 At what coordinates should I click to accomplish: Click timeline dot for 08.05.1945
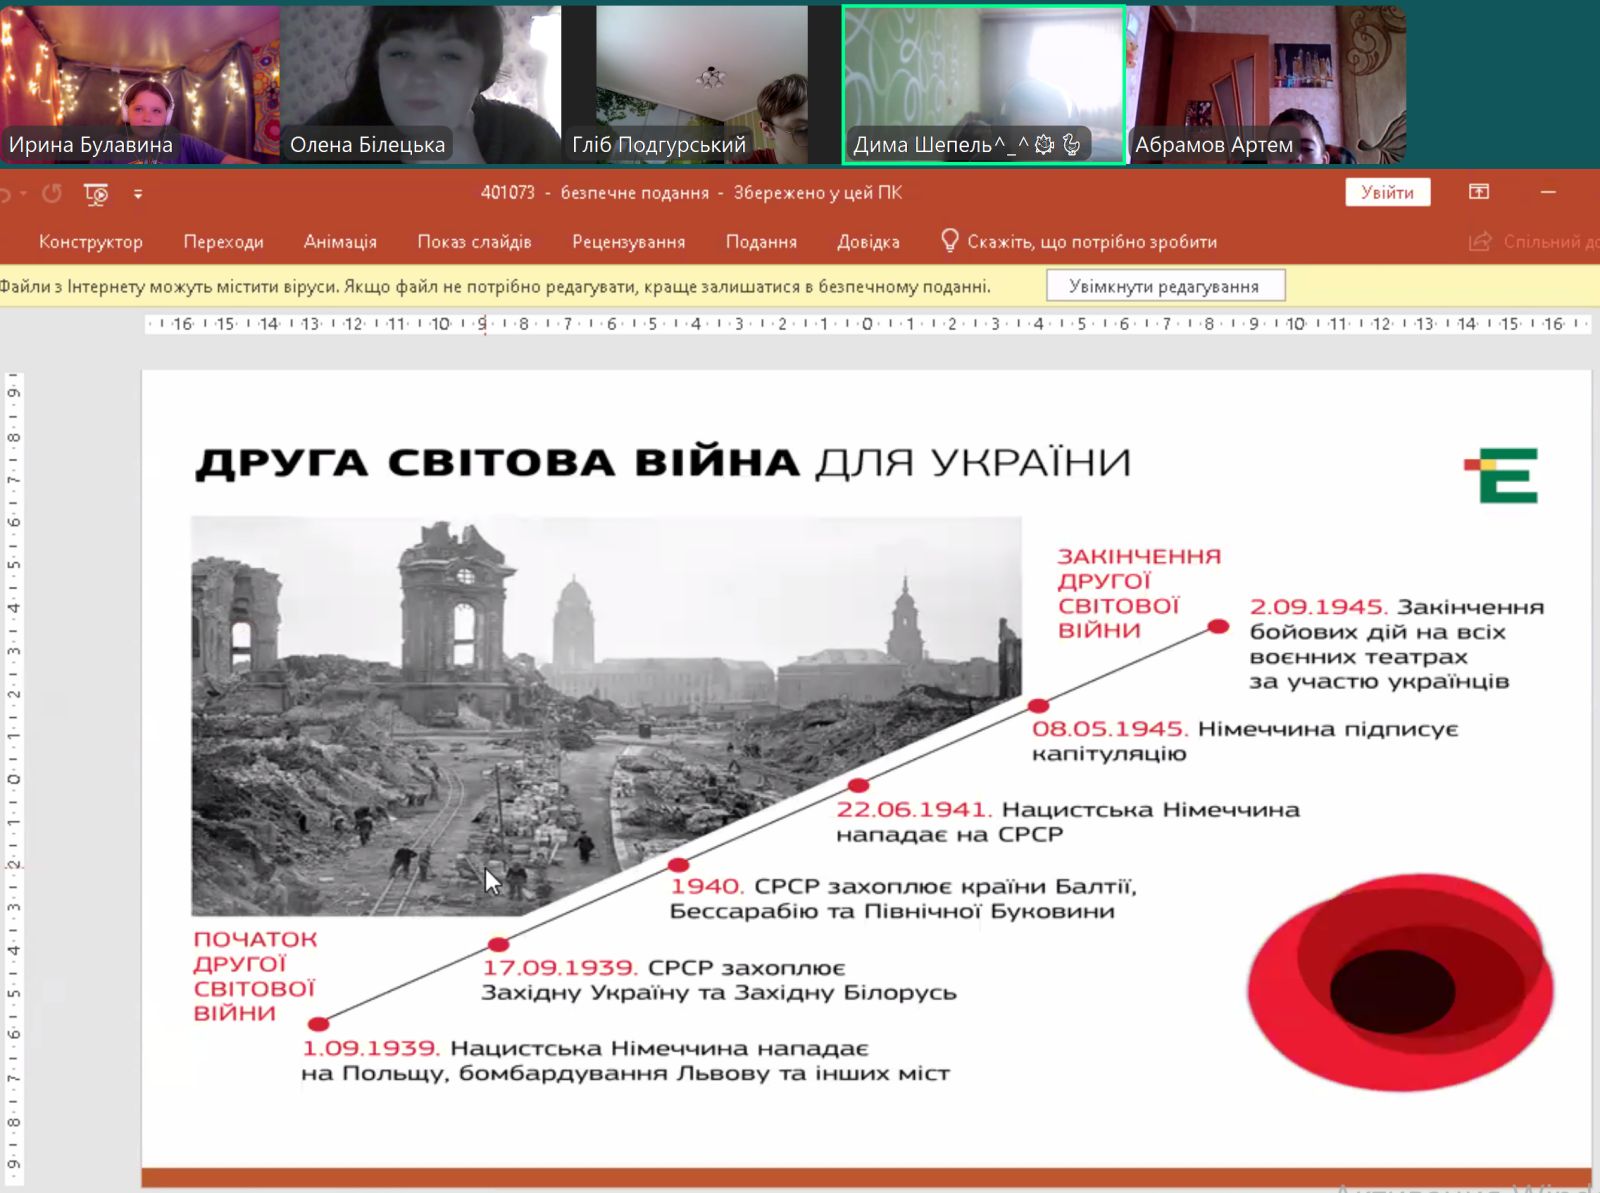tap(1038, 705)
